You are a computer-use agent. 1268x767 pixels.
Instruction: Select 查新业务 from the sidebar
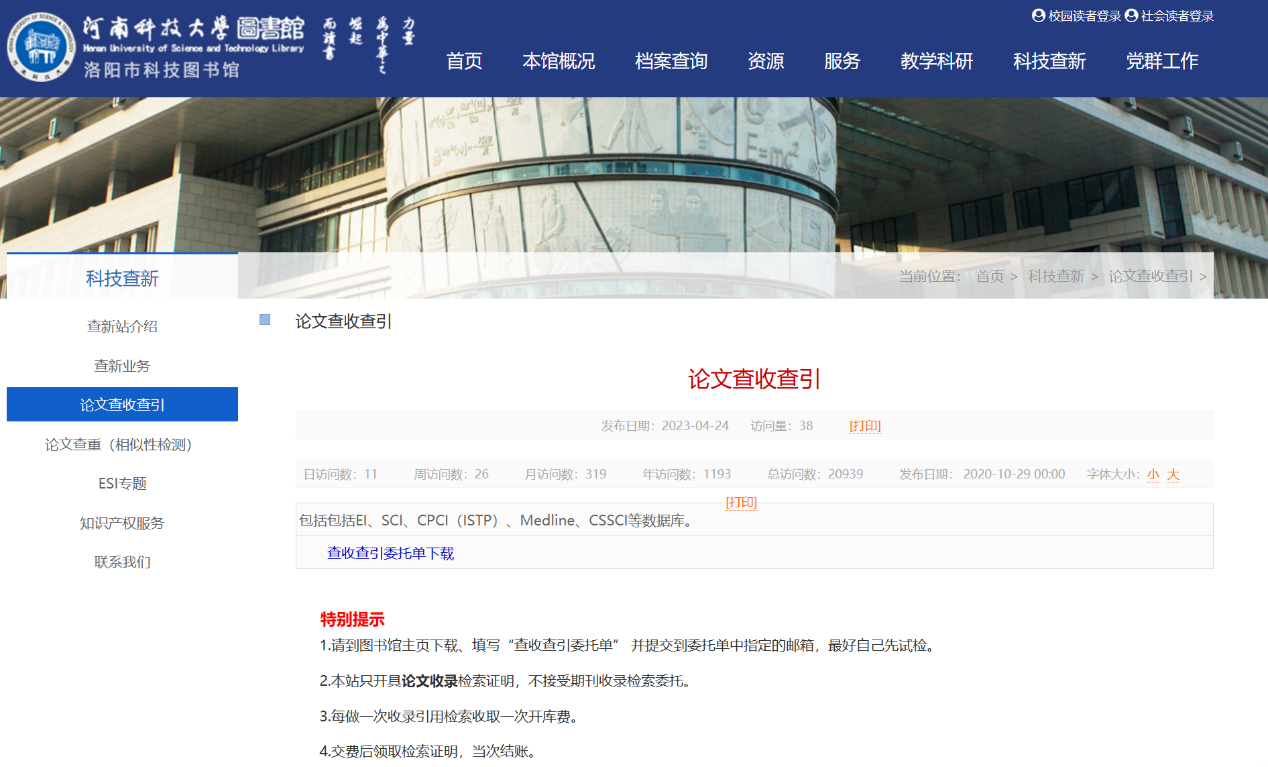[122, 366]
